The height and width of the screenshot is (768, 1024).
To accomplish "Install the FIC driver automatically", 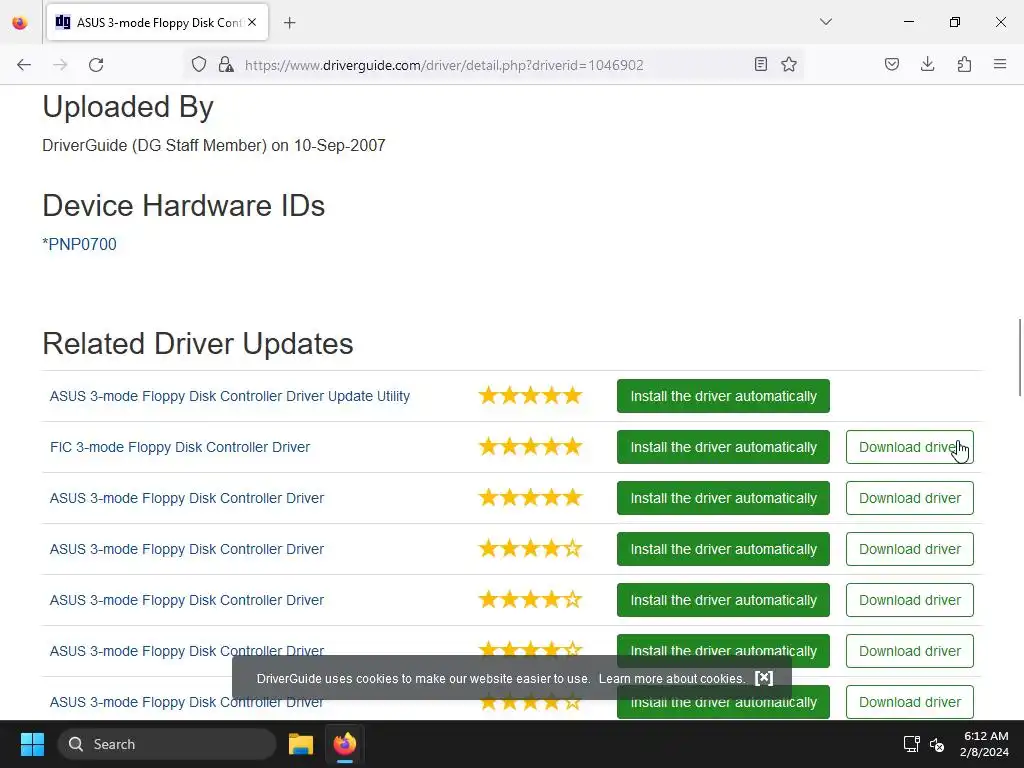I will click(723, 447).
